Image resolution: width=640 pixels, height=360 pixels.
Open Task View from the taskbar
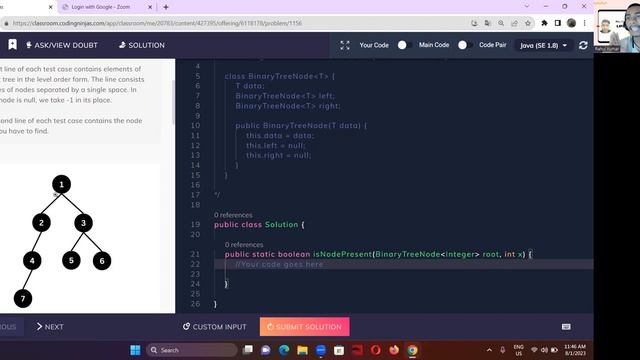[248, 350]
